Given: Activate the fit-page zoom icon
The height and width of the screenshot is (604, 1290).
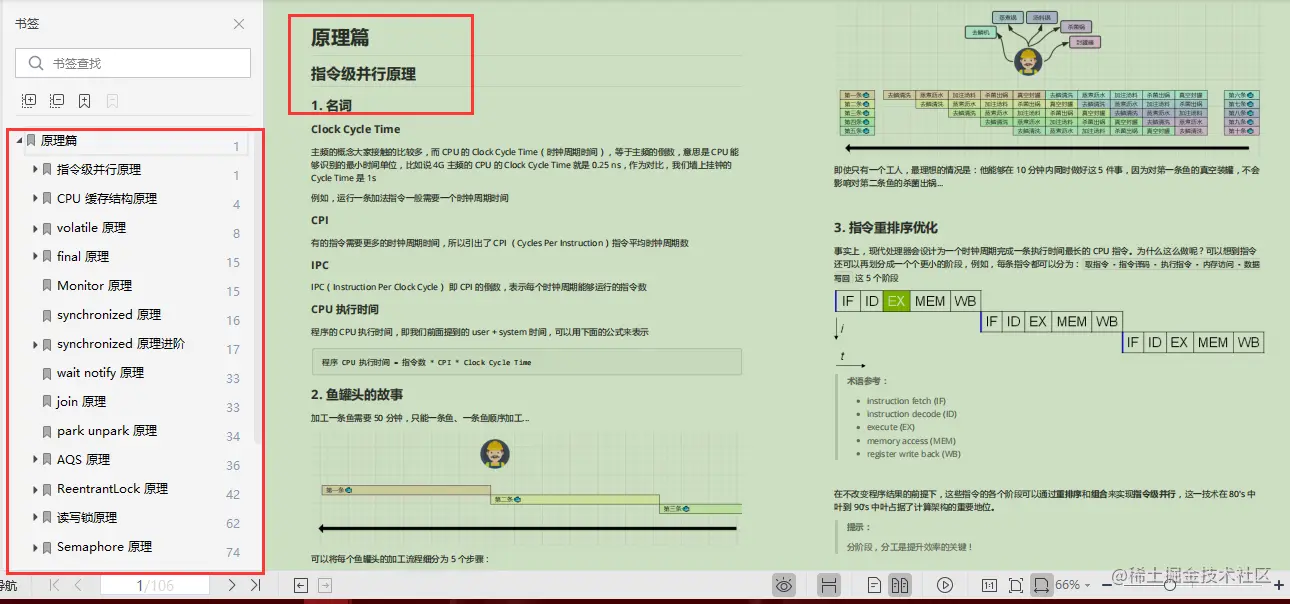Looking at the screenshot, I should point(1014,584).
